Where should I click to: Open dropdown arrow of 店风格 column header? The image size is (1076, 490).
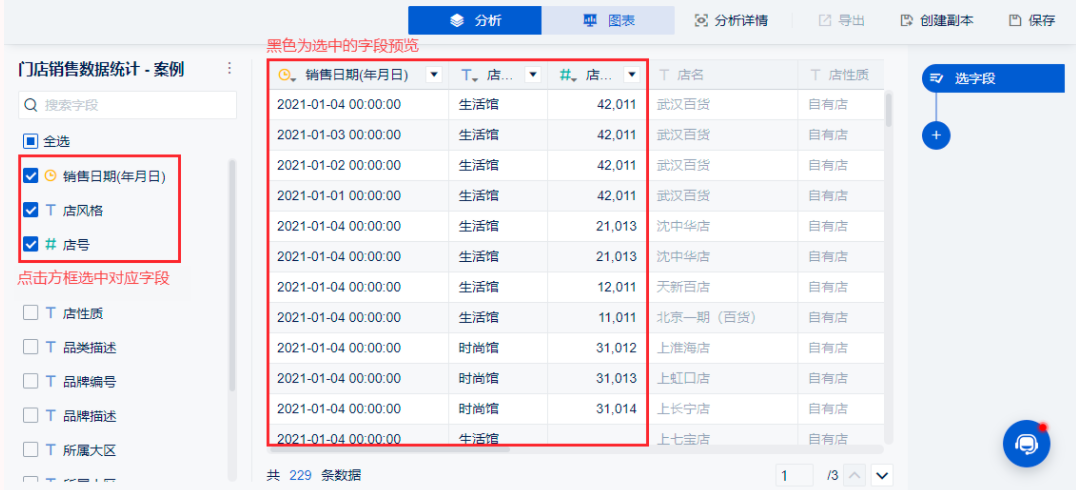tap(533, 75)
